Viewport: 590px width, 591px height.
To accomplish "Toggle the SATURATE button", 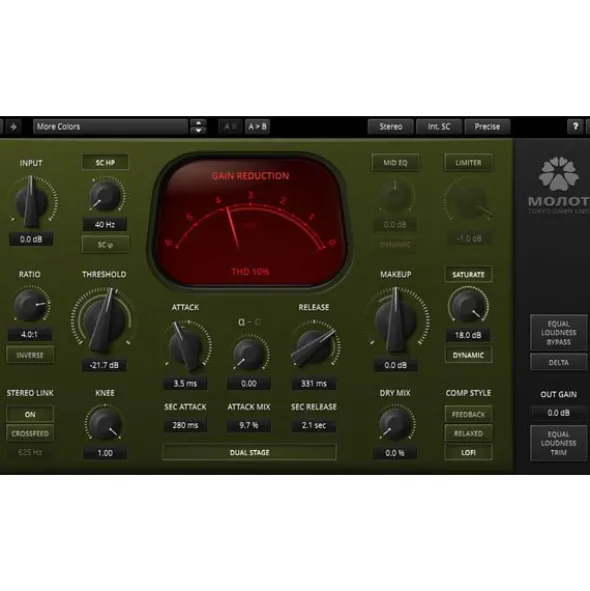I will pyautogui.click(x=468, y=274).
